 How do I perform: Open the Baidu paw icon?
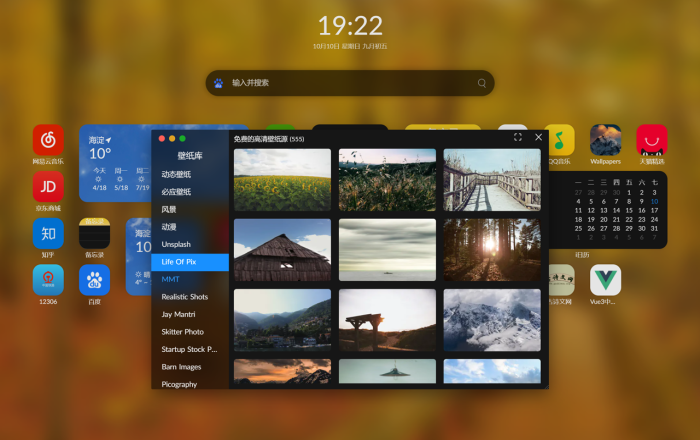point(95,280)
